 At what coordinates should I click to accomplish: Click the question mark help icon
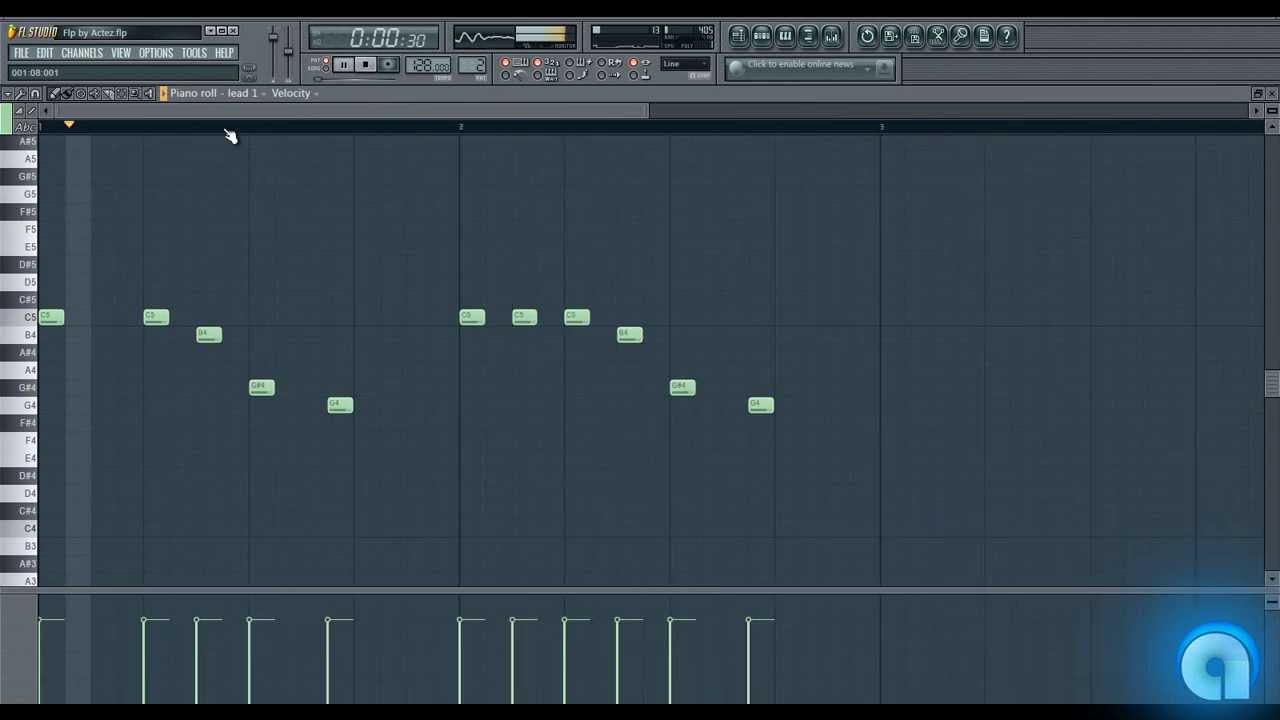pos(1007,36)
